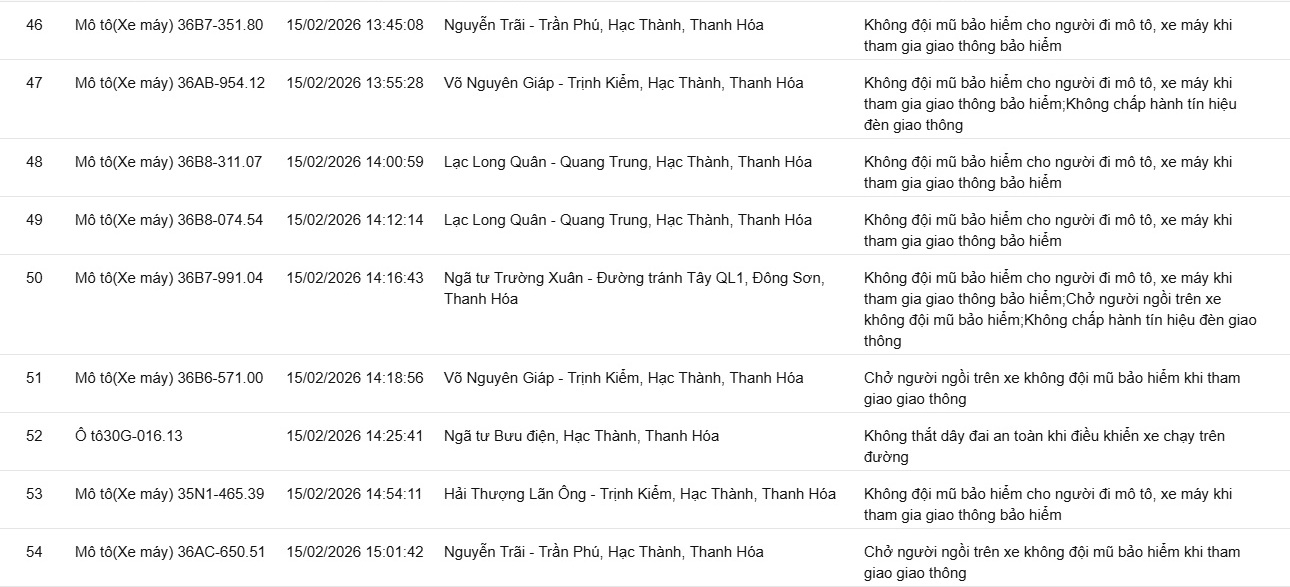Click the seat belt violation description

(1044, 446)
